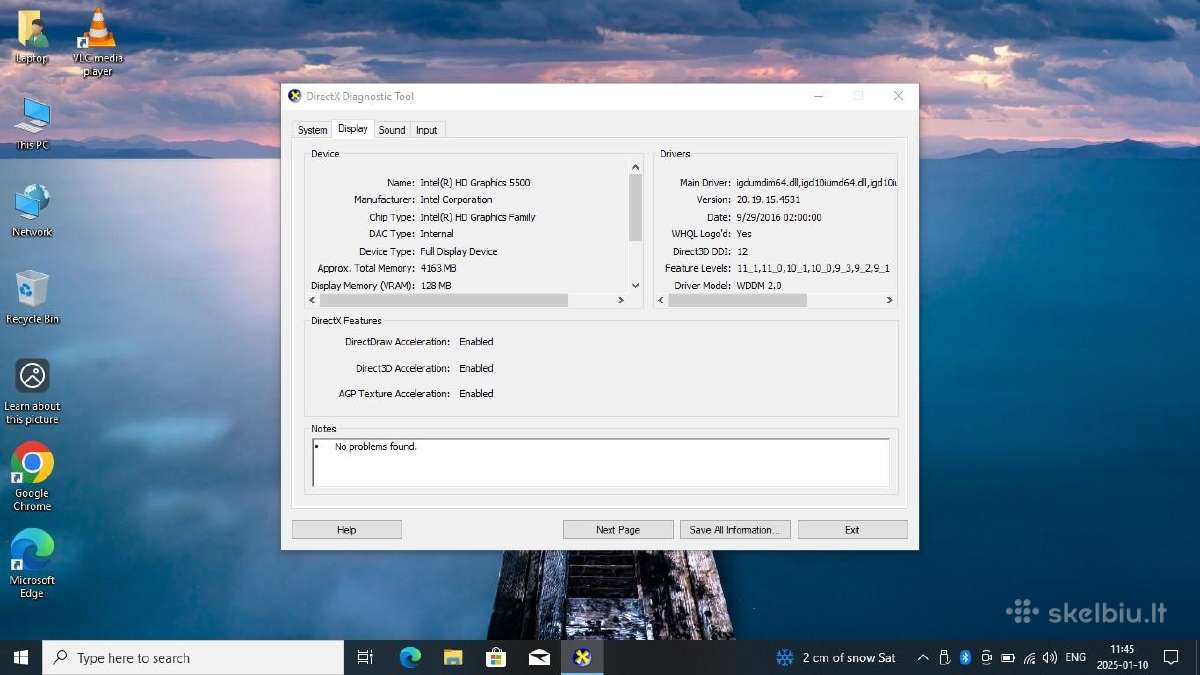Viewport: 1200px width, 675px height.
Task: Launch Google Chrome from desktop
Action: click(x=32, y=477)
